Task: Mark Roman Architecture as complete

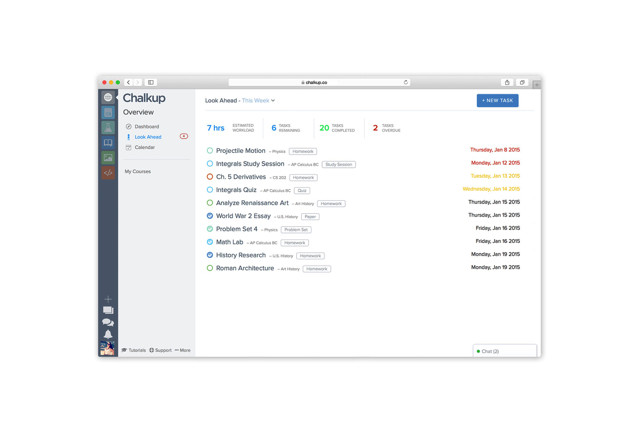Action: tap(210, 268)
